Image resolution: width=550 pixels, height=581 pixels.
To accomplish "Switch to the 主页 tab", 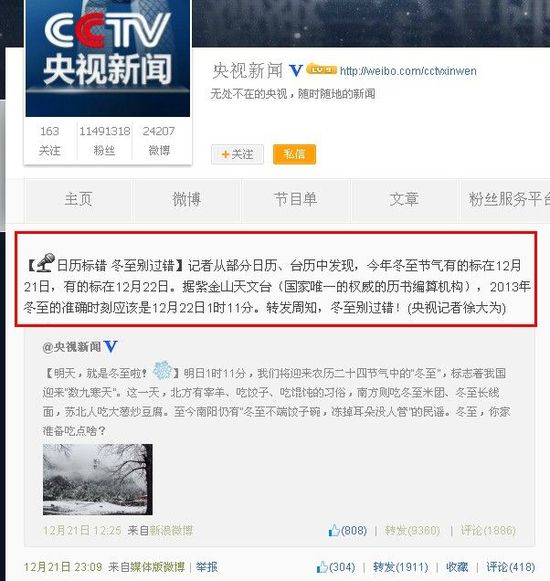I will tap(78, 199).
